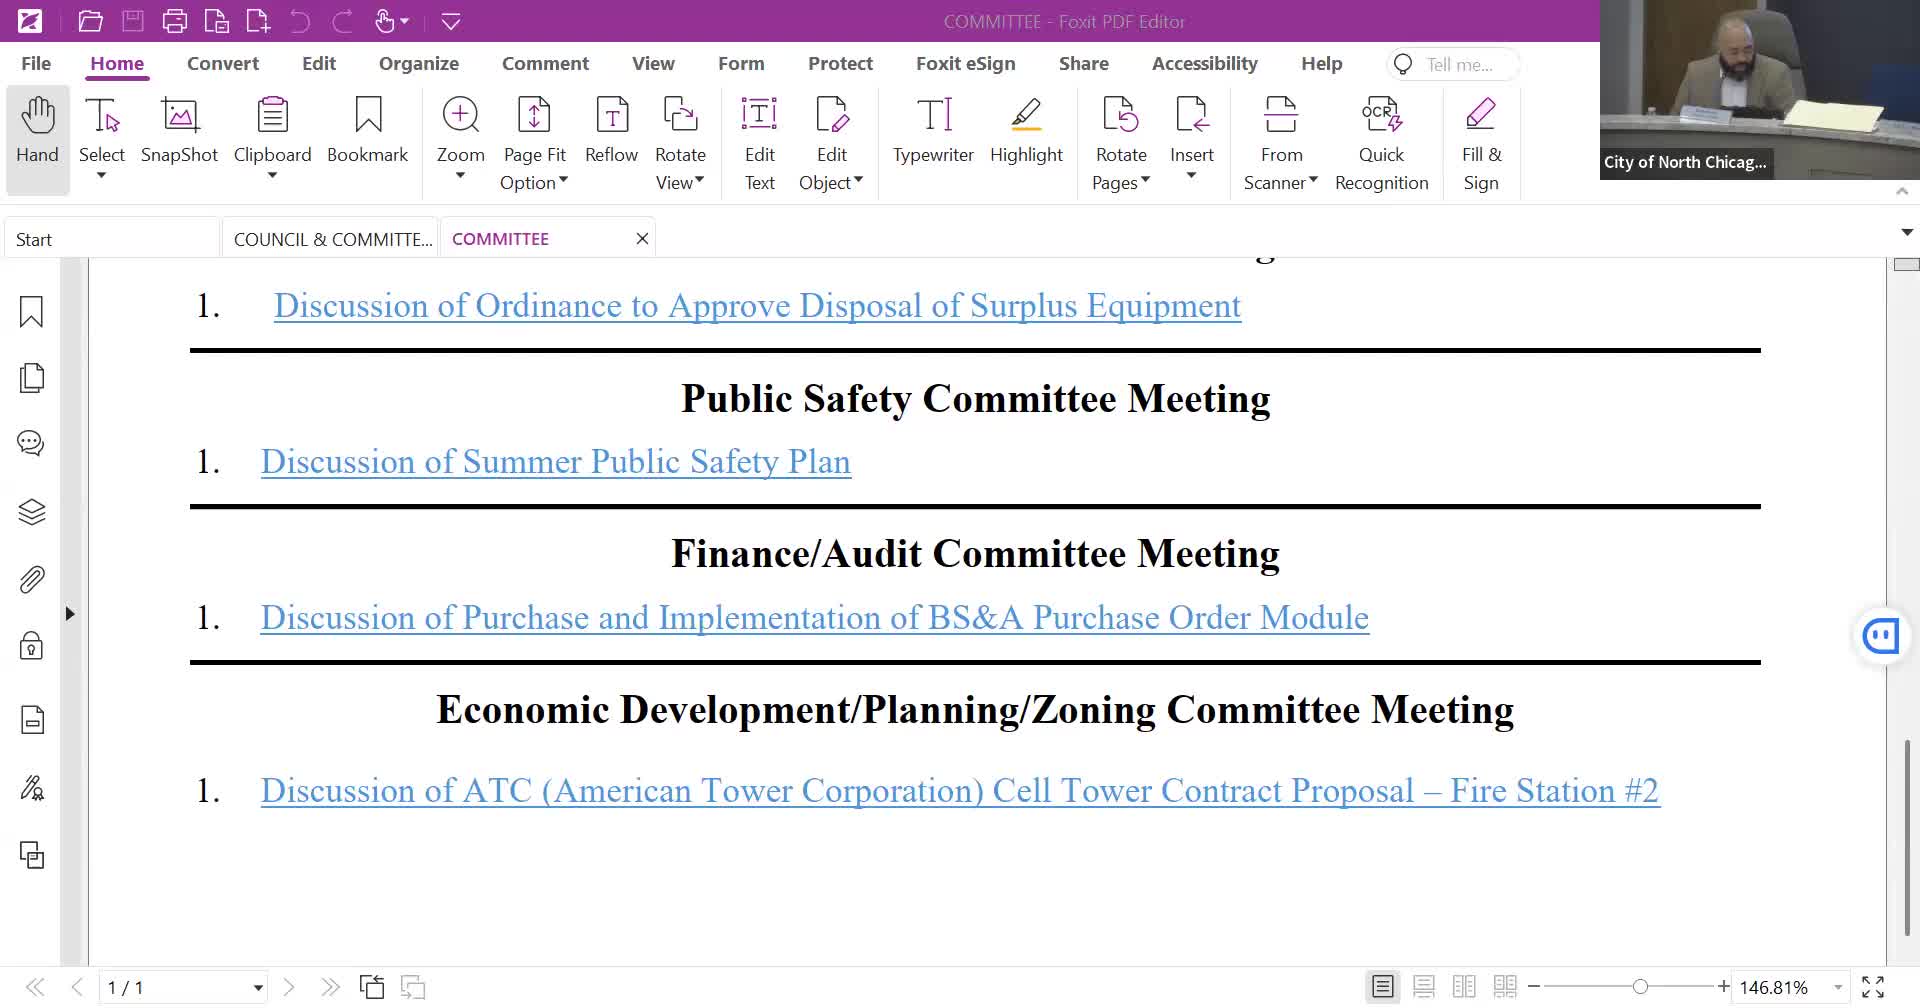The height and width of the screenshot is (1008, 1920).
Task: Redo the last action
Action: tap(342, 21)
